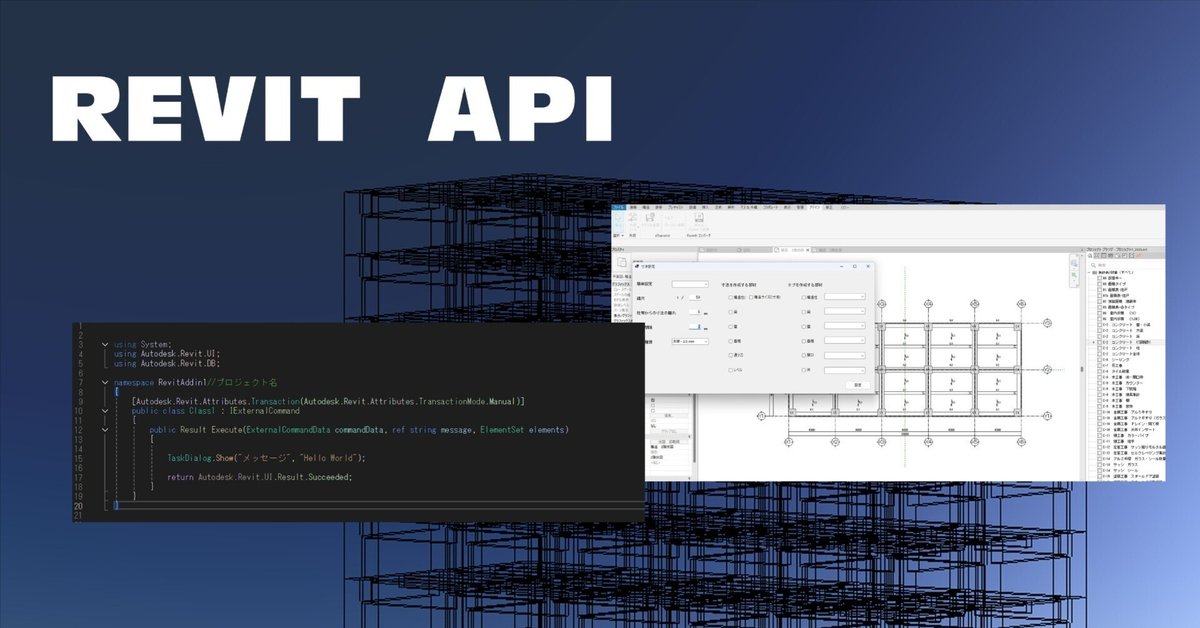Screen dimensions: 1200x628
Task: Check the 構造柱 checkbox under 寸法を作成する部材
Action: [x=731, y=296]
